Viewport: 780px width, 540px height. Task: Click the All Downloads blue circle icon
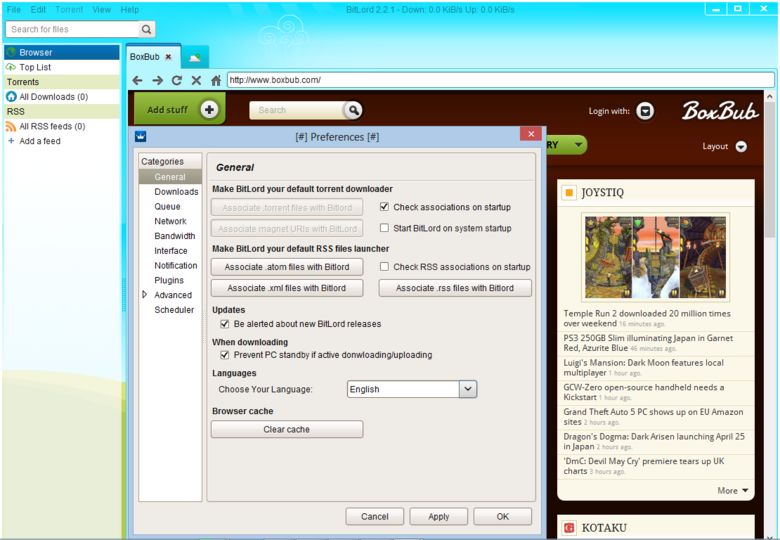(11, 96)
